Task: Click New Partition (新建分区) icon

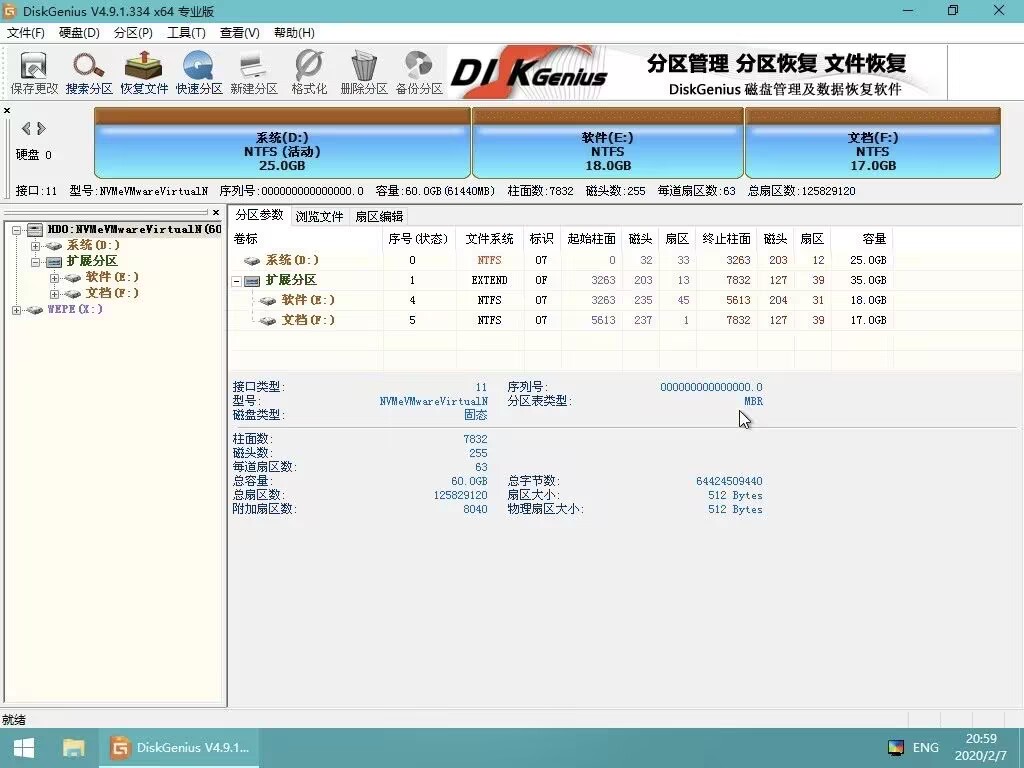Action: 253,72
